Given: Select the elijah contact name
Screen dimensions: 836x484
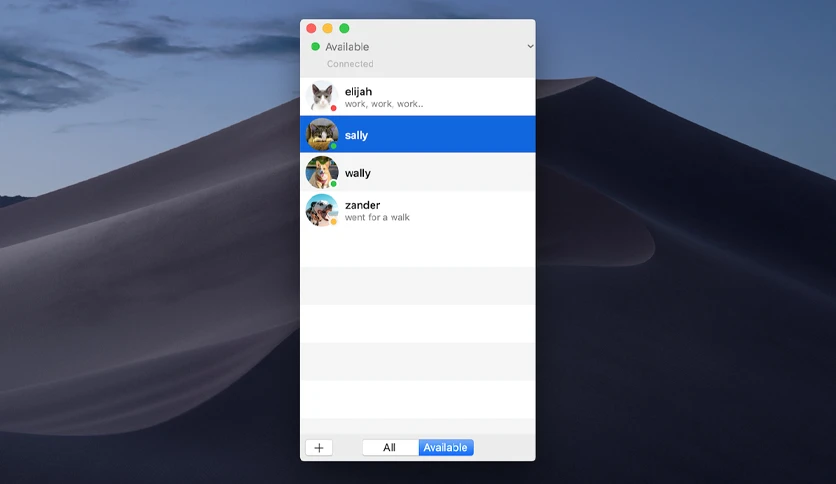Looking at the screenshot, I should tap(358, 91).
